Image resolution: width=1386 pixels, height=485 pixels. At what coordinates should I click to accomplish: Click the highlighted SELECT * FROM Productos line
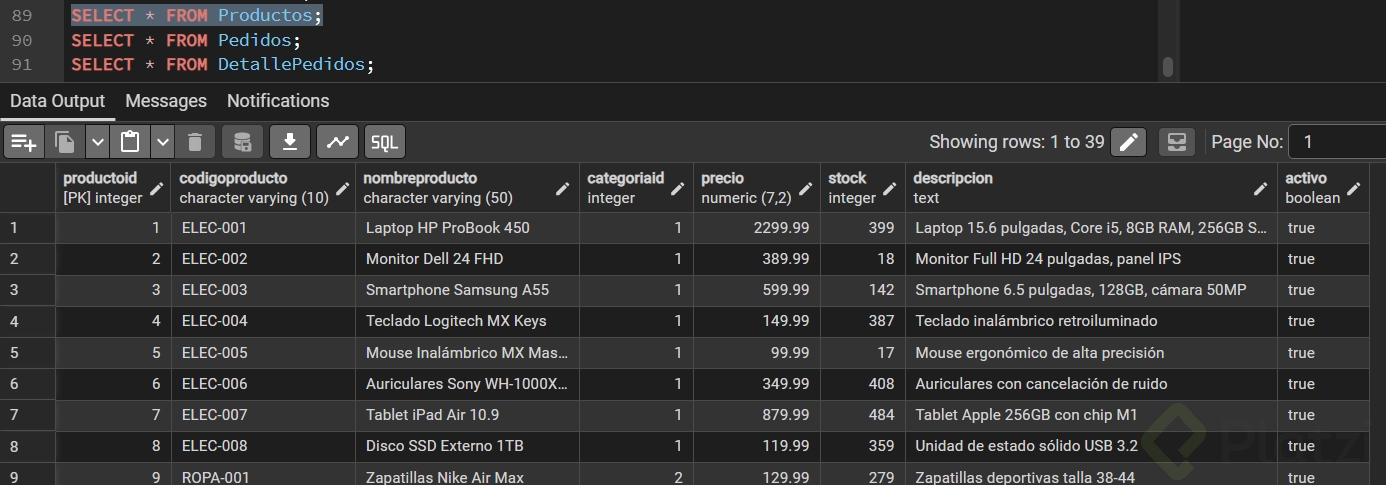[197, 16]
